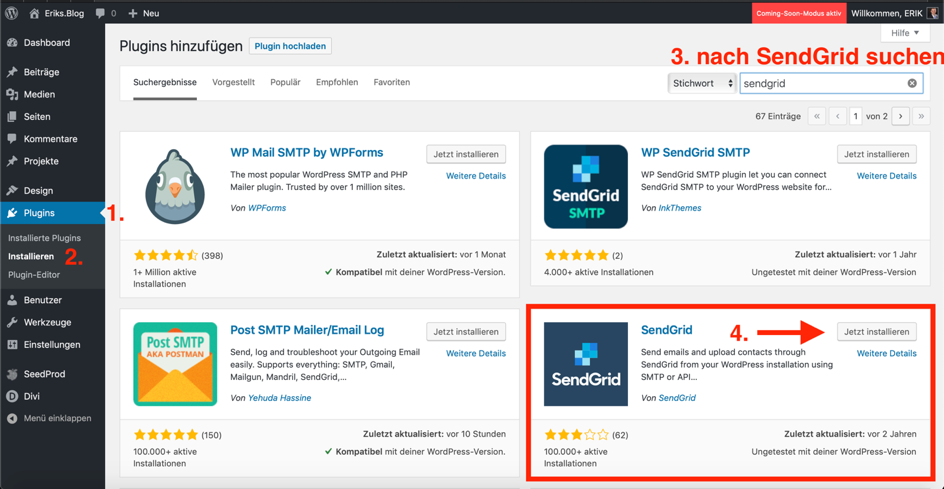Click the Benutzer user icon
Image resolution: width=944 pixels, height=489 pixels.
point(11,300)
